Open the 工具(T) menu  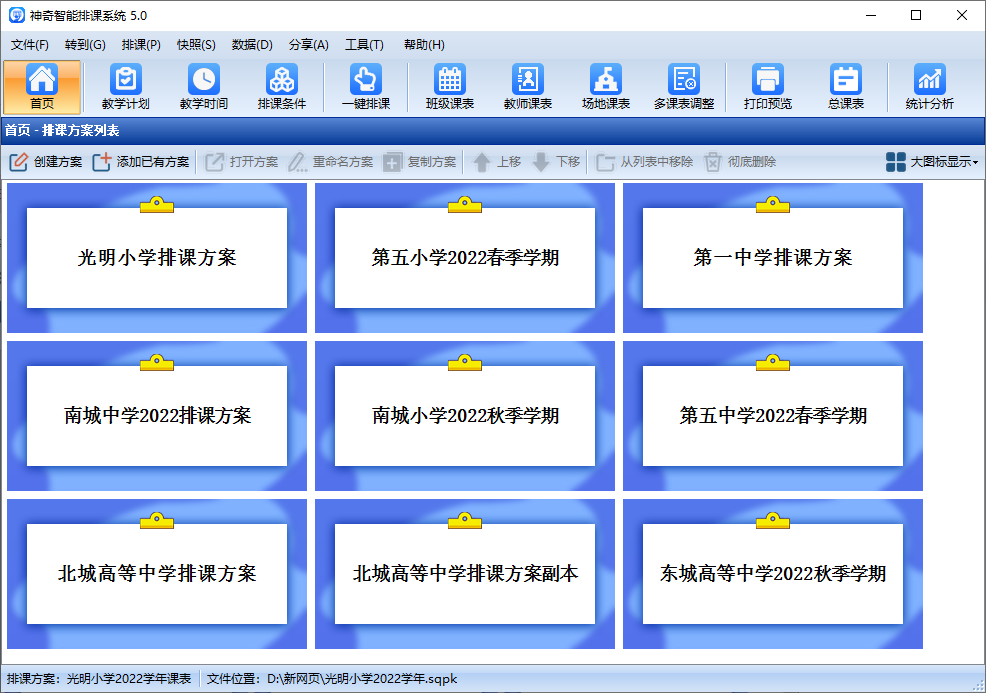tap(364, 45)
